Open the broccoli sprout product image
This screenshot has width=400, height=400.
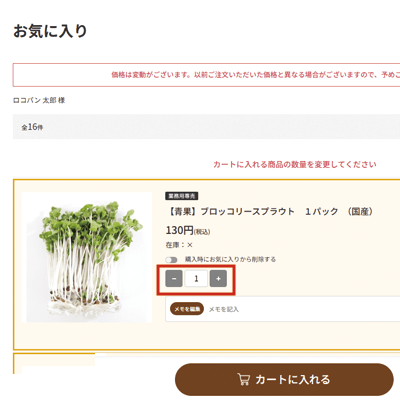point(87,257)
